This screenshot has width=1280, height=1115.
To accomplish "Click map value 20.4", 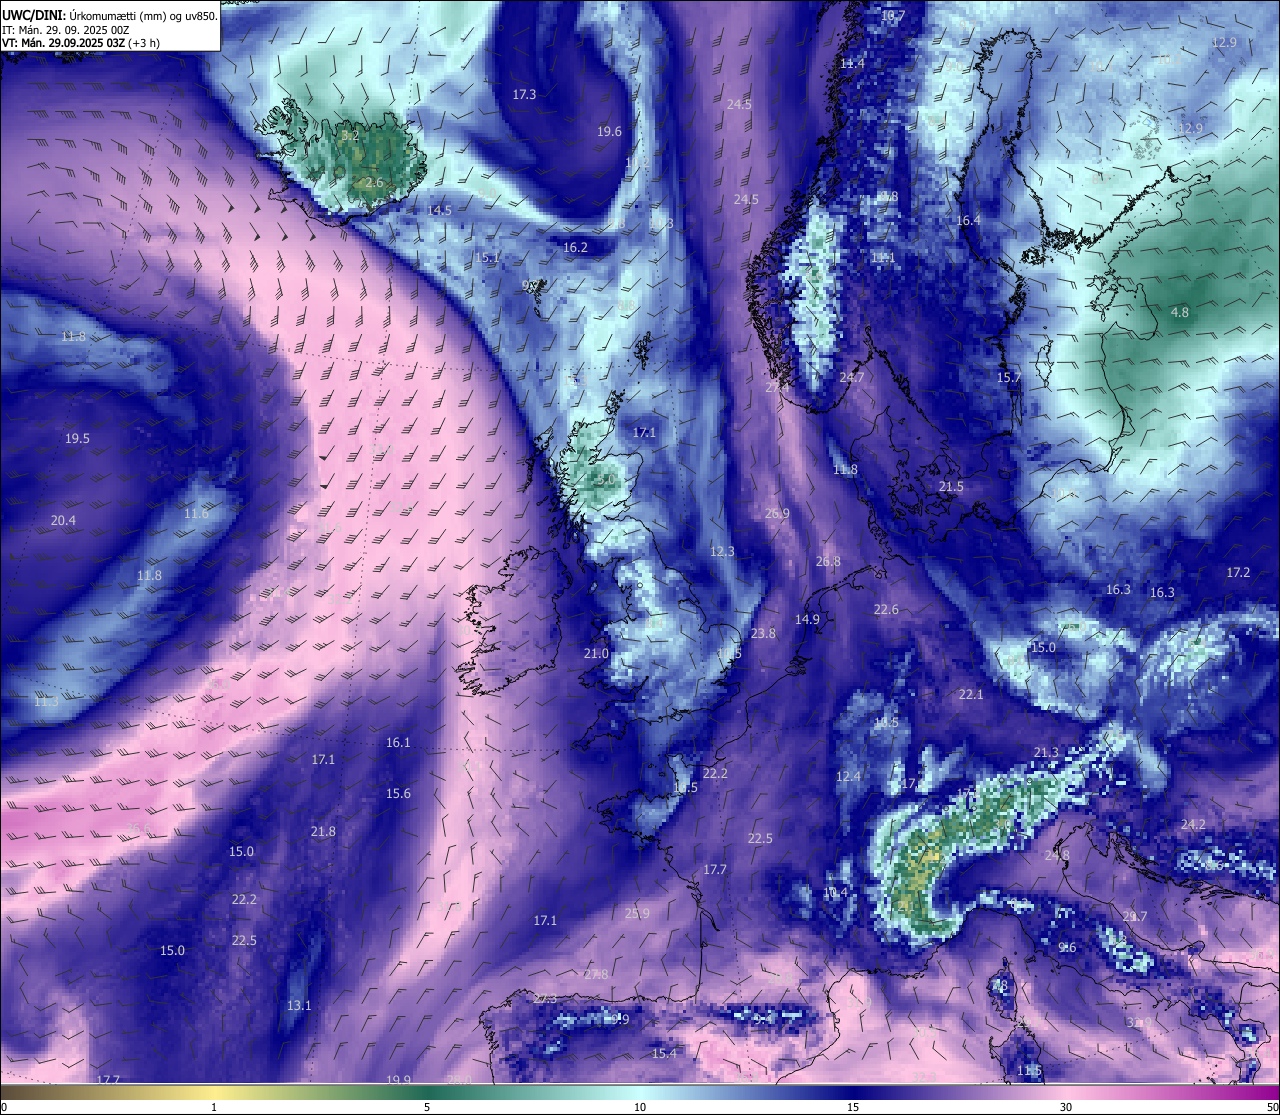I will point(63,520).
